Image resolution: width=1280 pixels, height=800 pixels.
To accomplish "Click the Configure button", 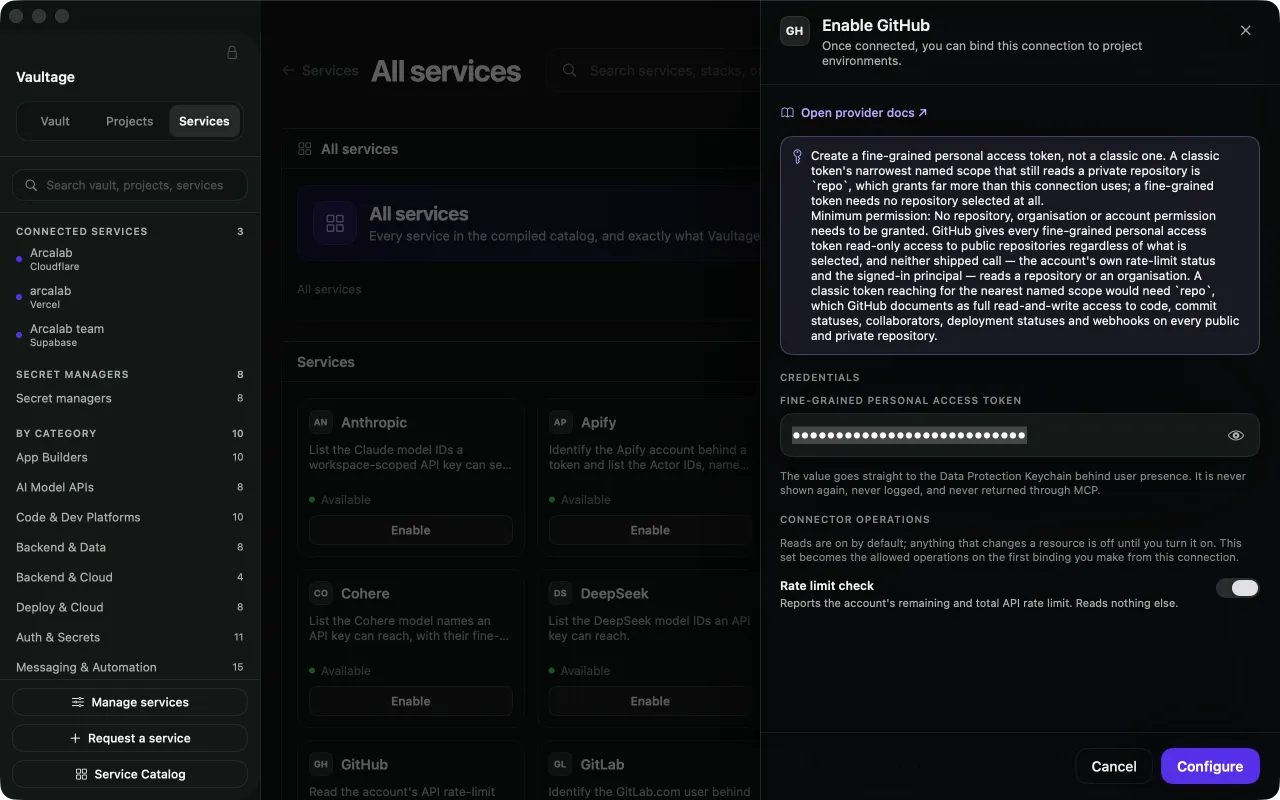I will pos(1210,766).
